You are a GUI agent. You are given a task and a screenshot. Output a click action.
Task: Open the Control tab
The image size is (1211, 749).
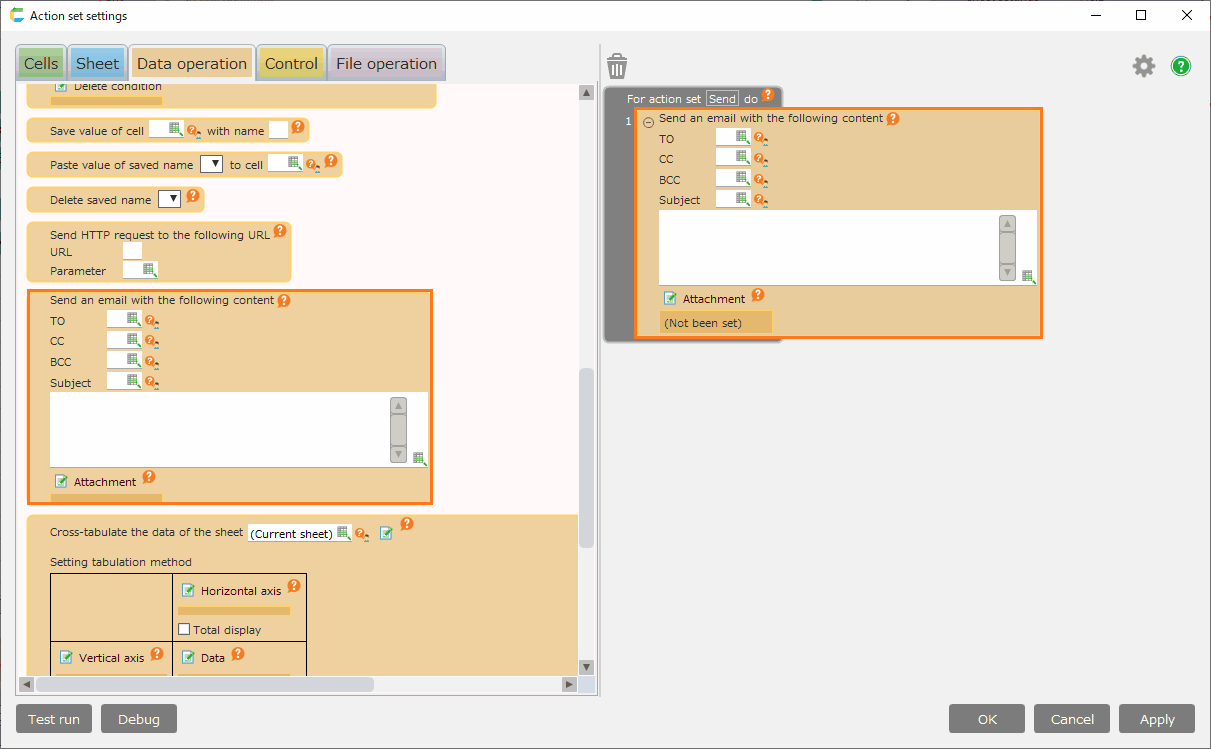(291, 64)
